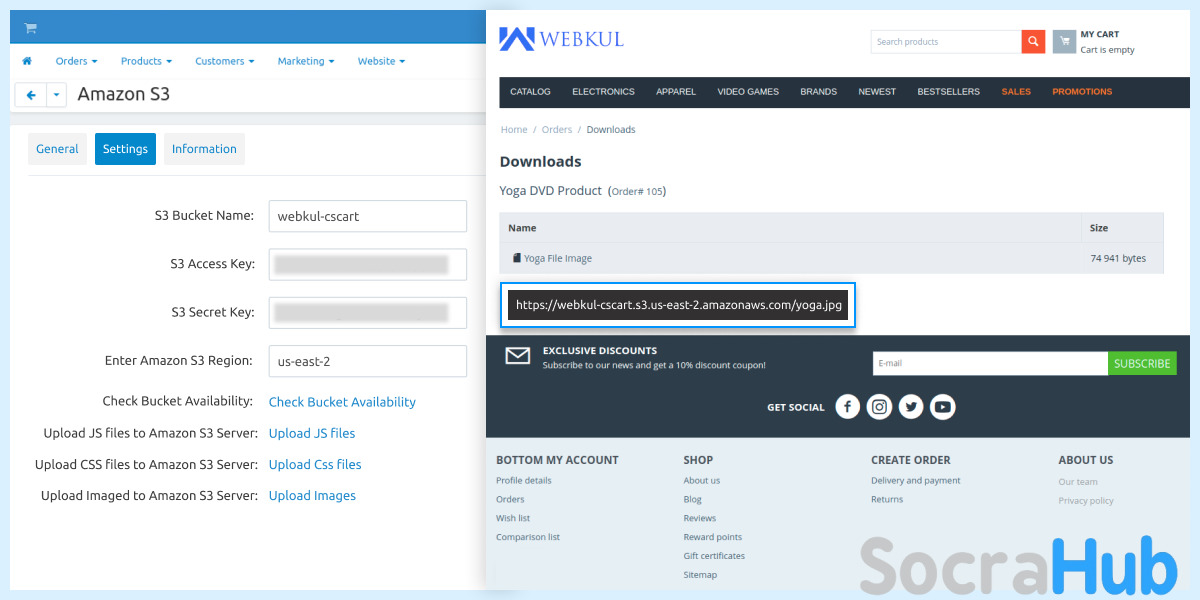This screenshot has height=600, width=1200.
Task: Open the BRANDS menu item
Action: tap(819, 92)
